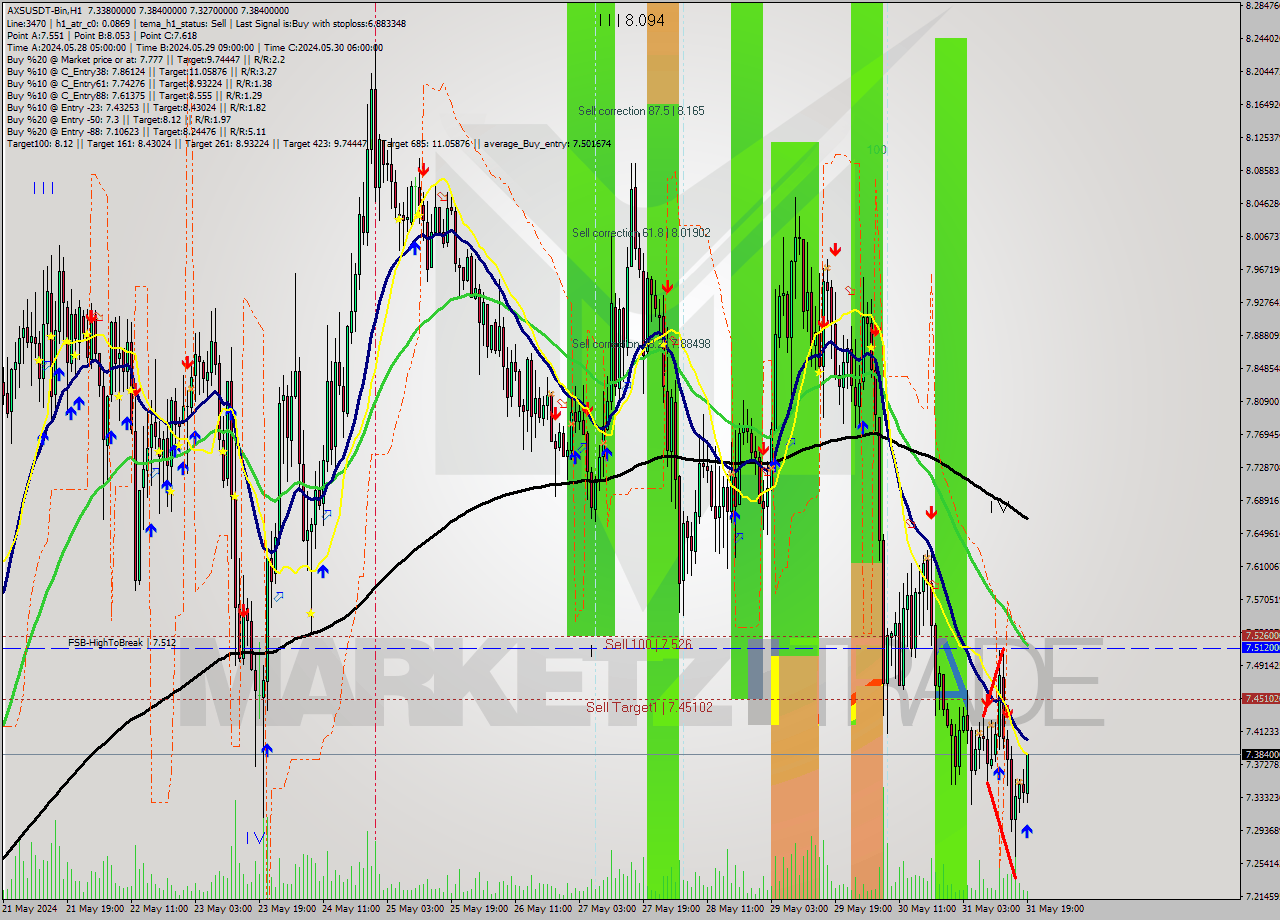Click the 'I I I 8.094' wave label
Screen dimensions: 1280x920
click(x=631, y=19)
